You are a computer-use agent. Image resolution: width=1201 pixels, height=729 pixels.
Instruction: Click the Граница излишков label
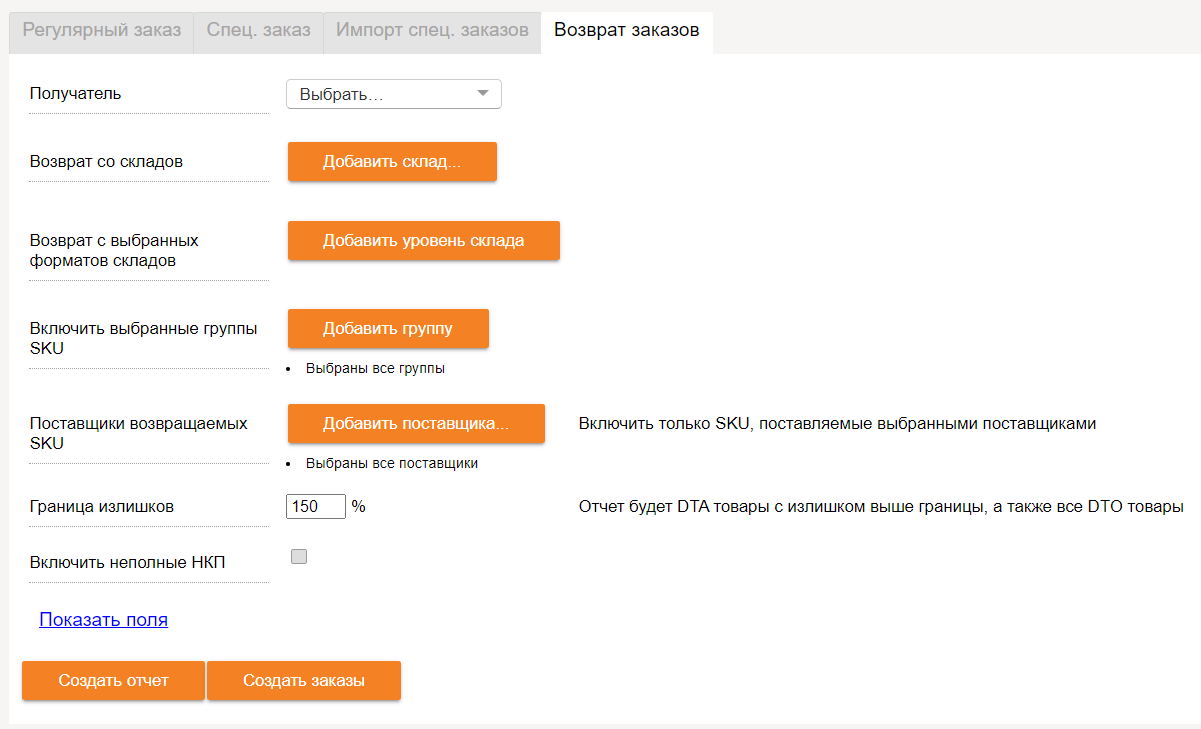[x=102, y=506]
